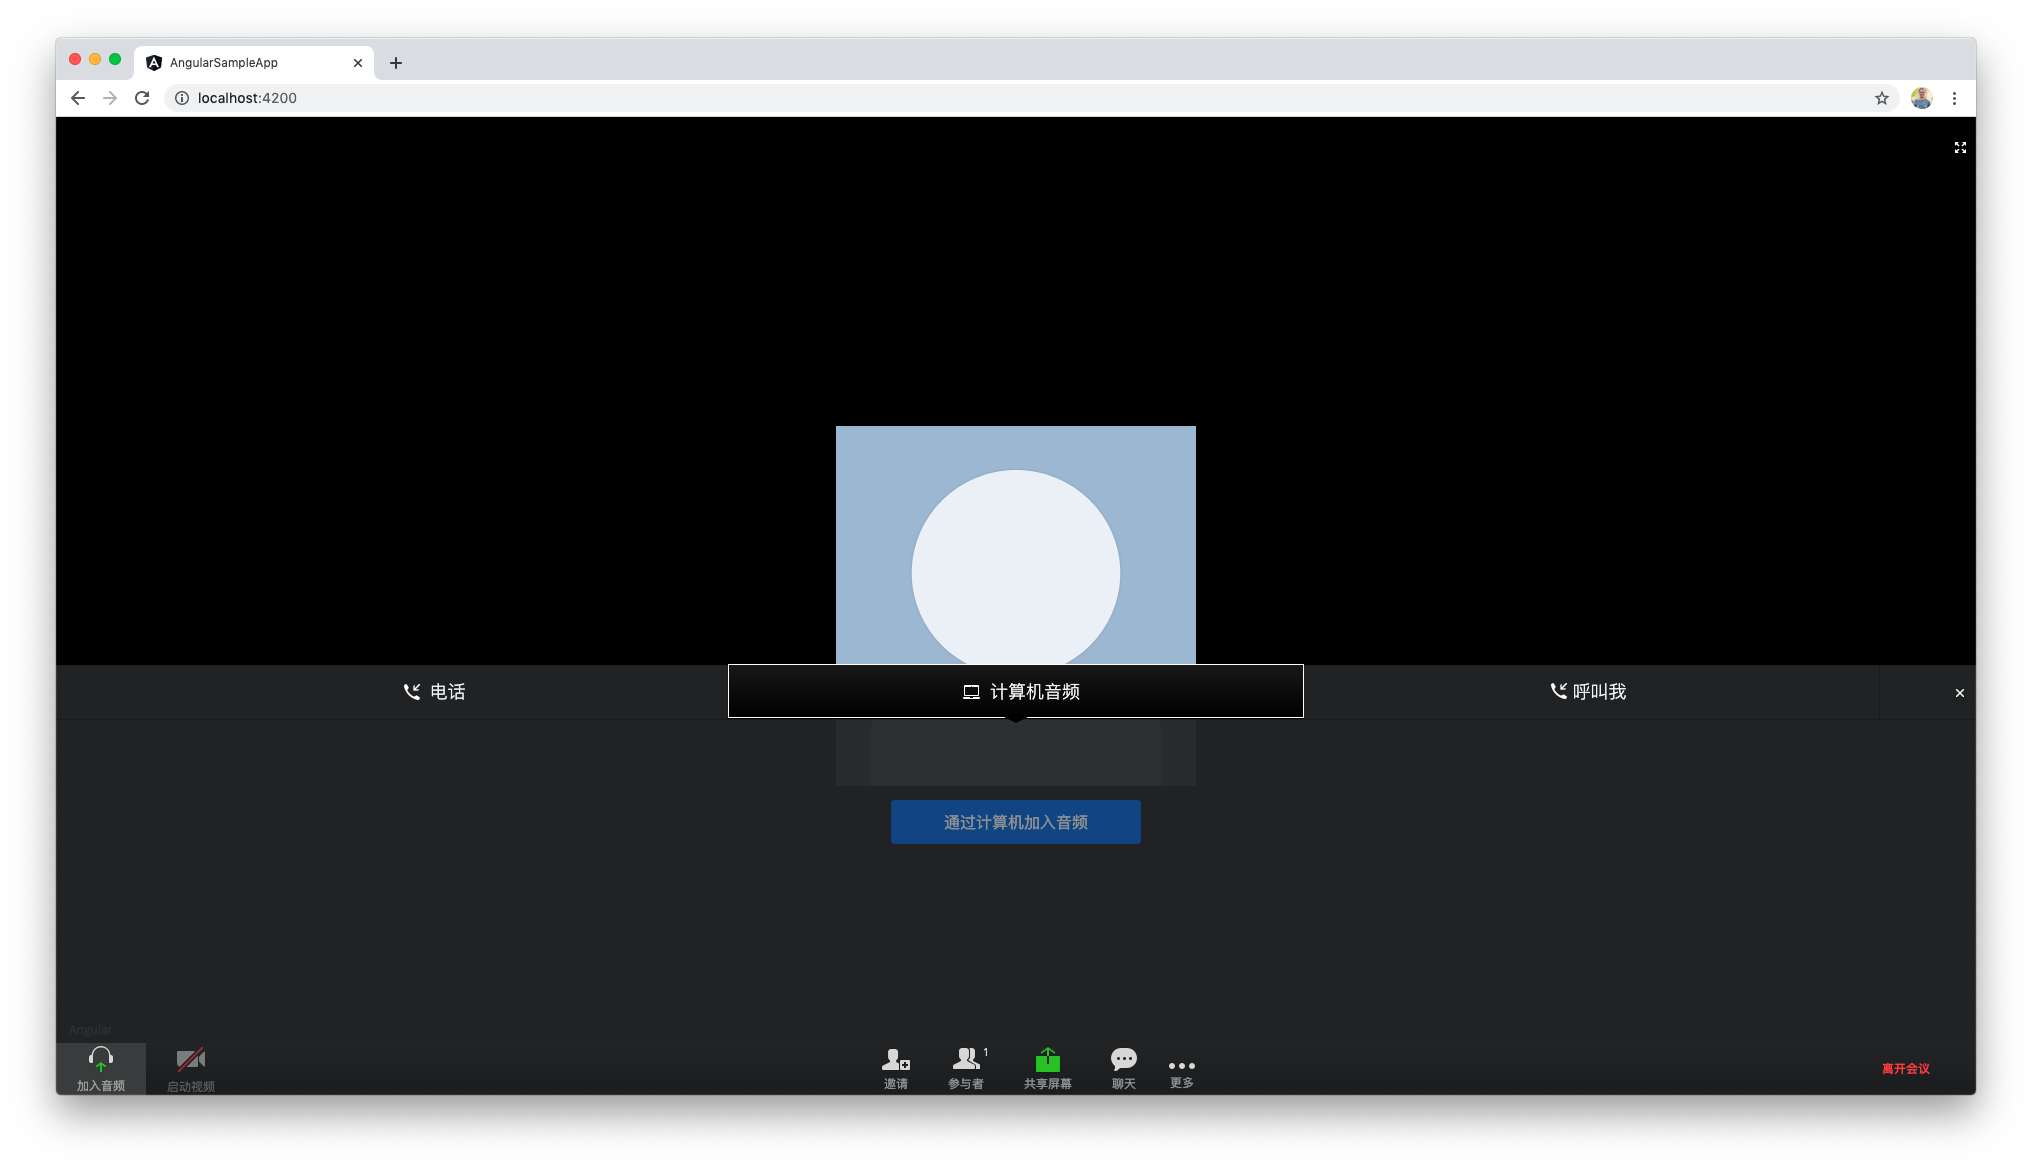2032x1169 pixels.
Task: Open the Invite people icon
Action: 895,1060
